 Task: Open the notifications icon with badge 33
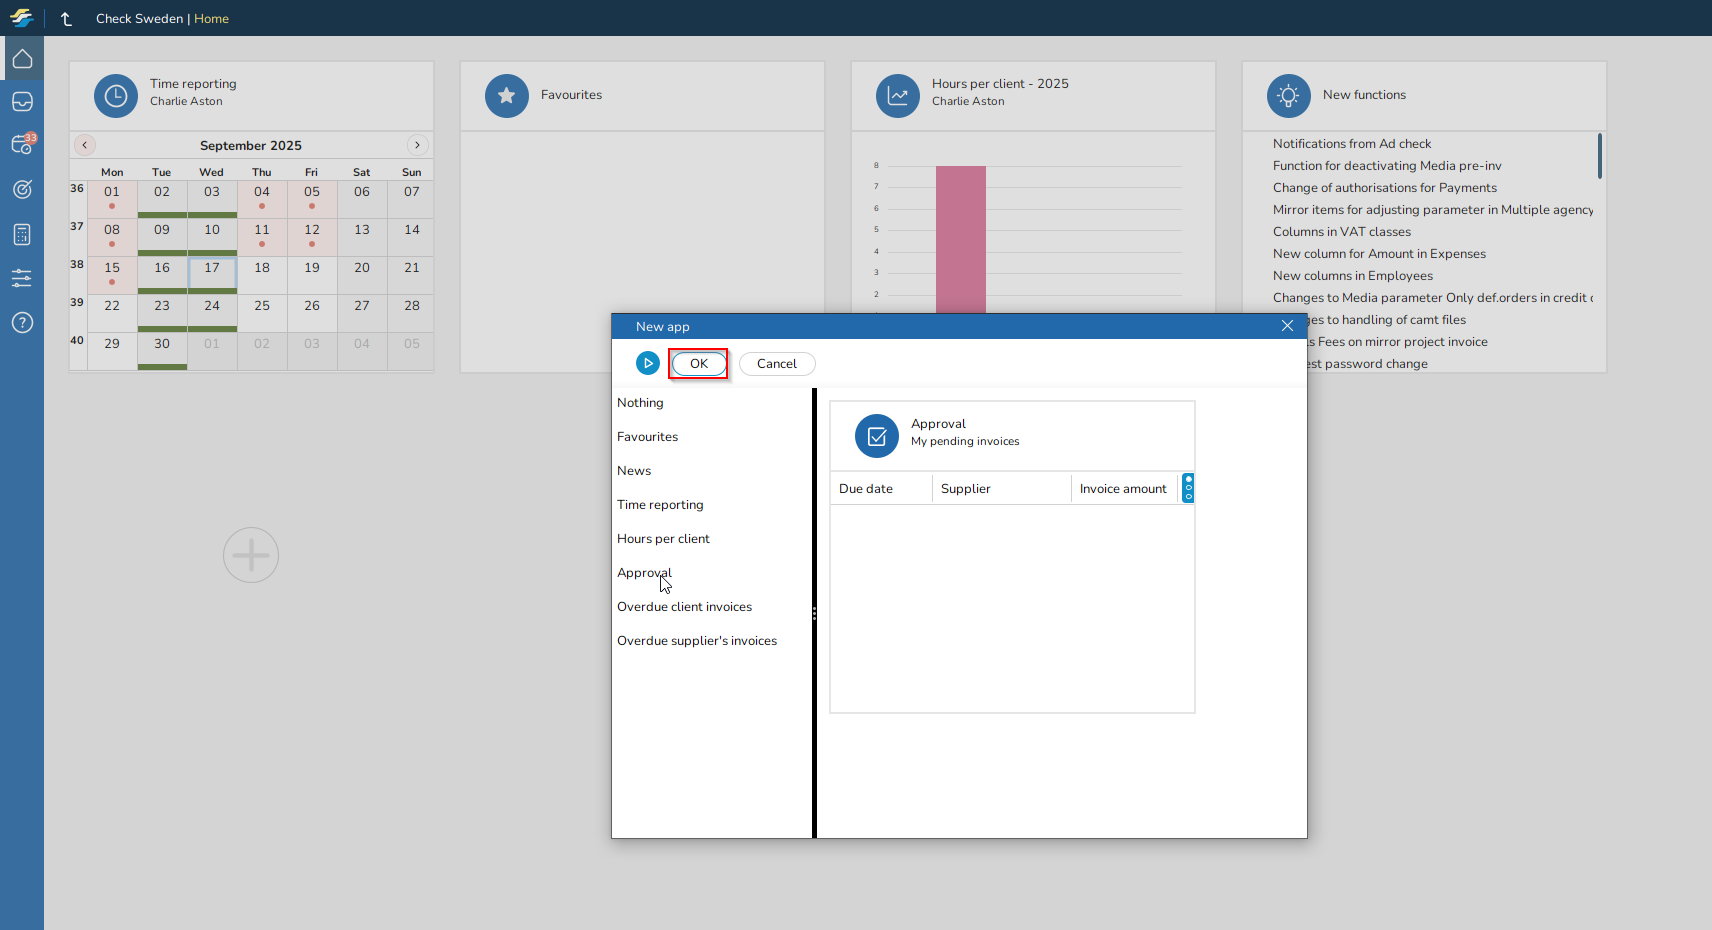[x=22, y=145]
